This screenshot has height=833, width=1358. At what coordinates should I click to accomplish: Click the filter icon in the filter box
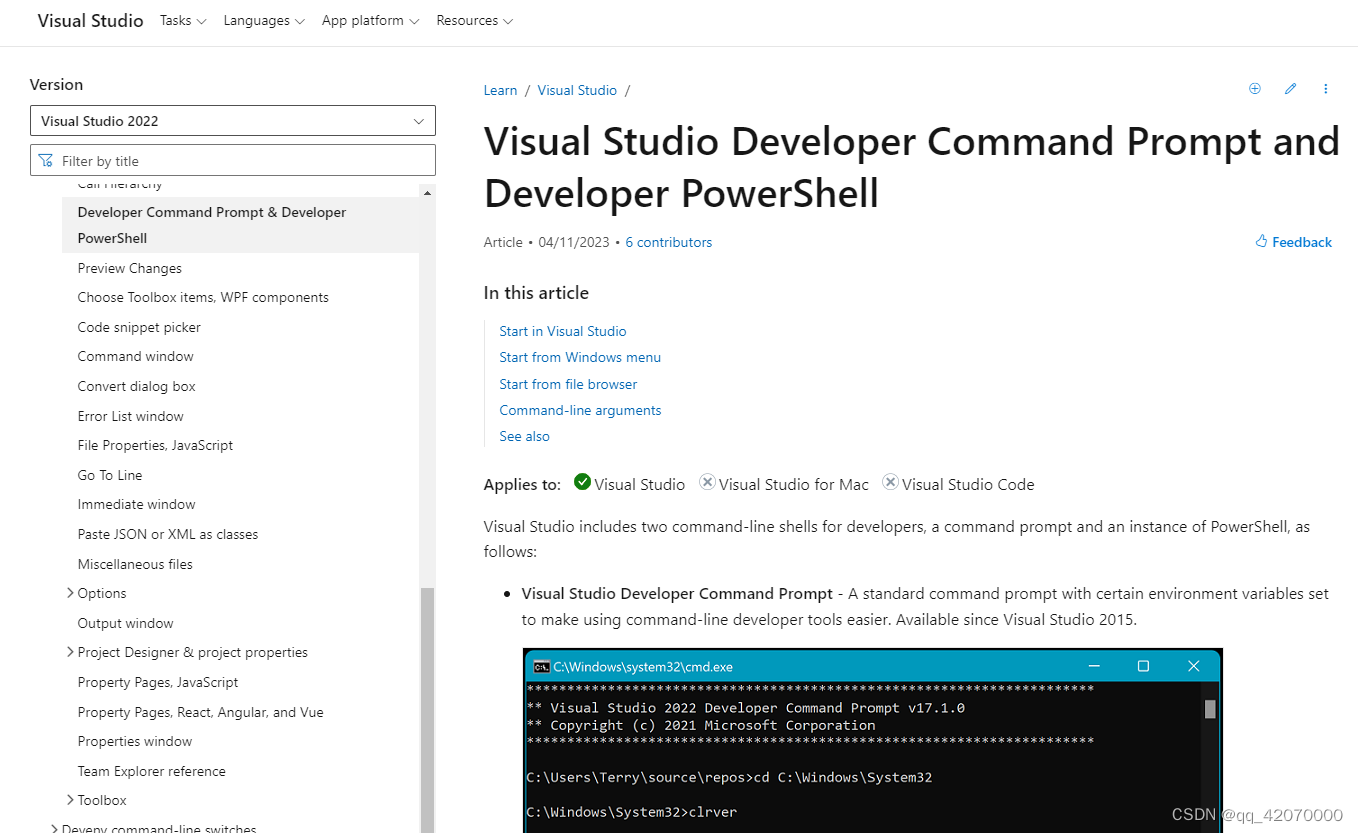click(x=46, y=160)
